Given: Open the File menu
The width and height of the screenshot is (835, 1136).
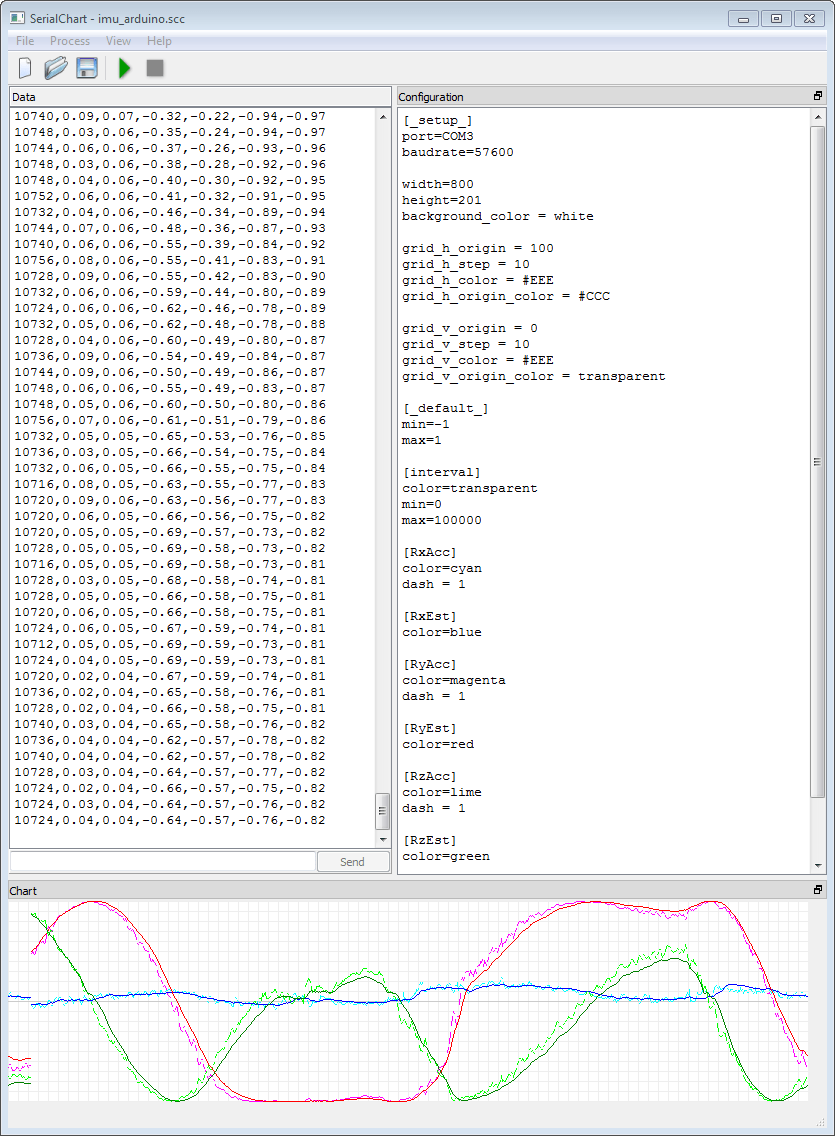Looking at the screenshot, I should click(x=24, y=41).
